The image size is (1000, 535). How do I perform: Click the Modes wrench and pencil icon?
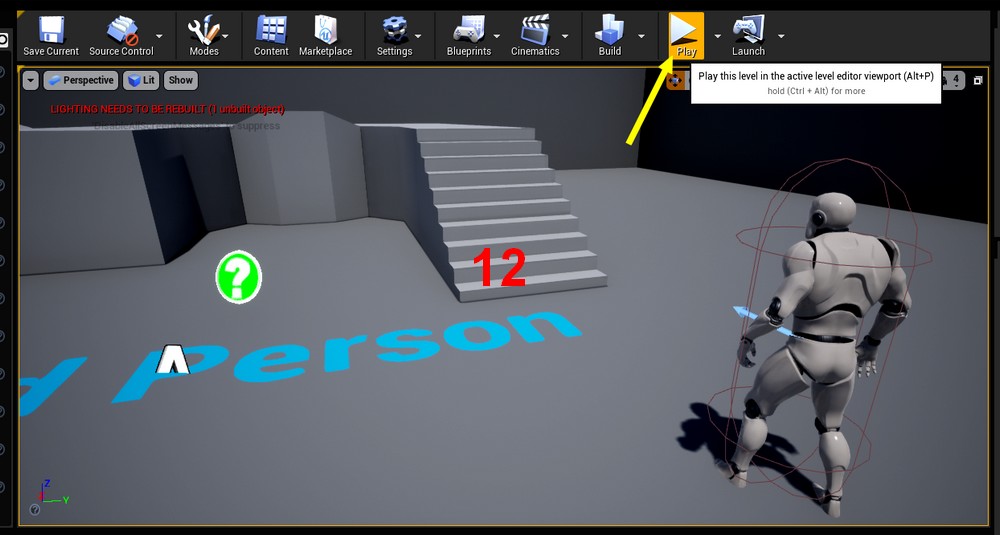point(203,29)
